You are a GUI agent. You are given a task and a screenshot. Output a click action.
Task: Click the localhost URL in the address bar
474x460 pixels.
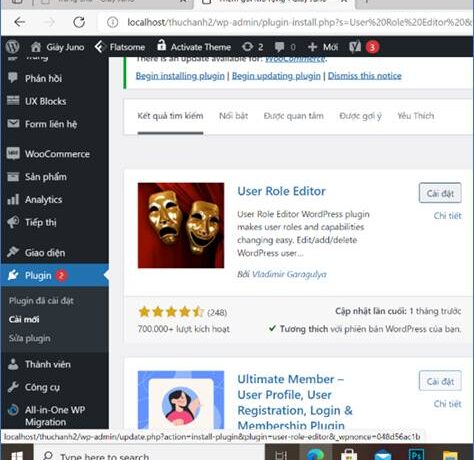[x=299, y=22]
